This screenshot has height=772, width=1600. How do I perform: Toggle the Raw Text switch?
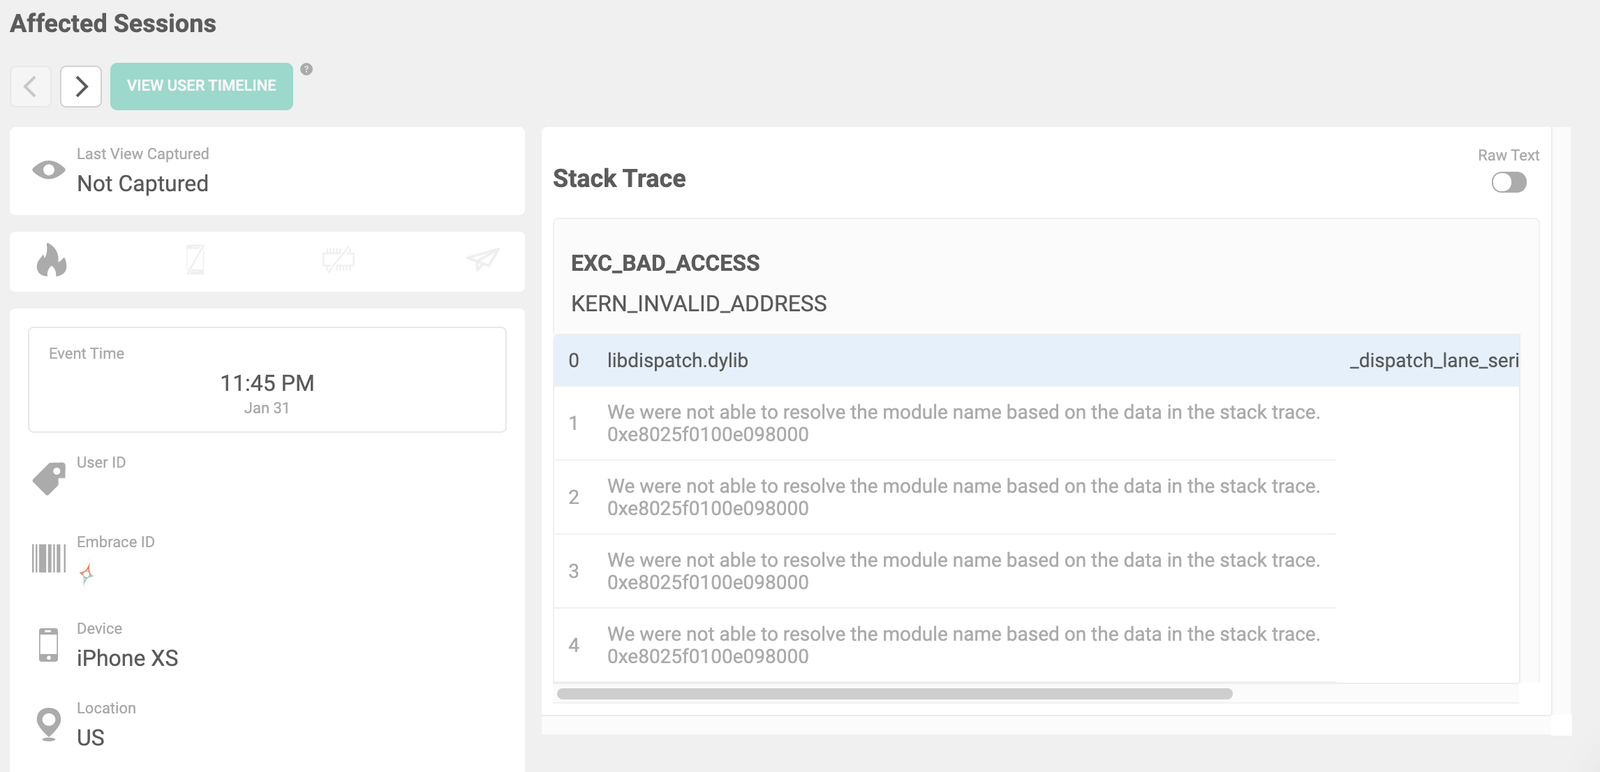click(x=1509, y=182)
